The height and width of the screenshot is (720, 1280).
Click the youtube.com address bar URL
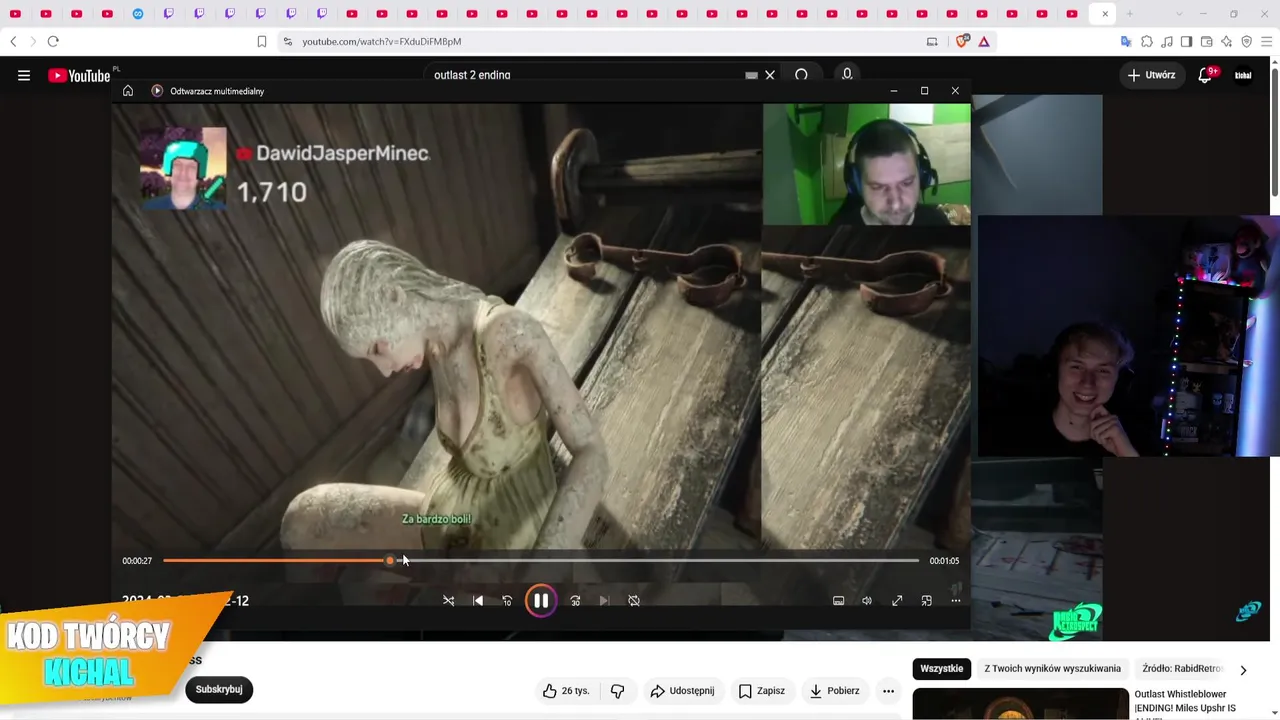point(382,42)
